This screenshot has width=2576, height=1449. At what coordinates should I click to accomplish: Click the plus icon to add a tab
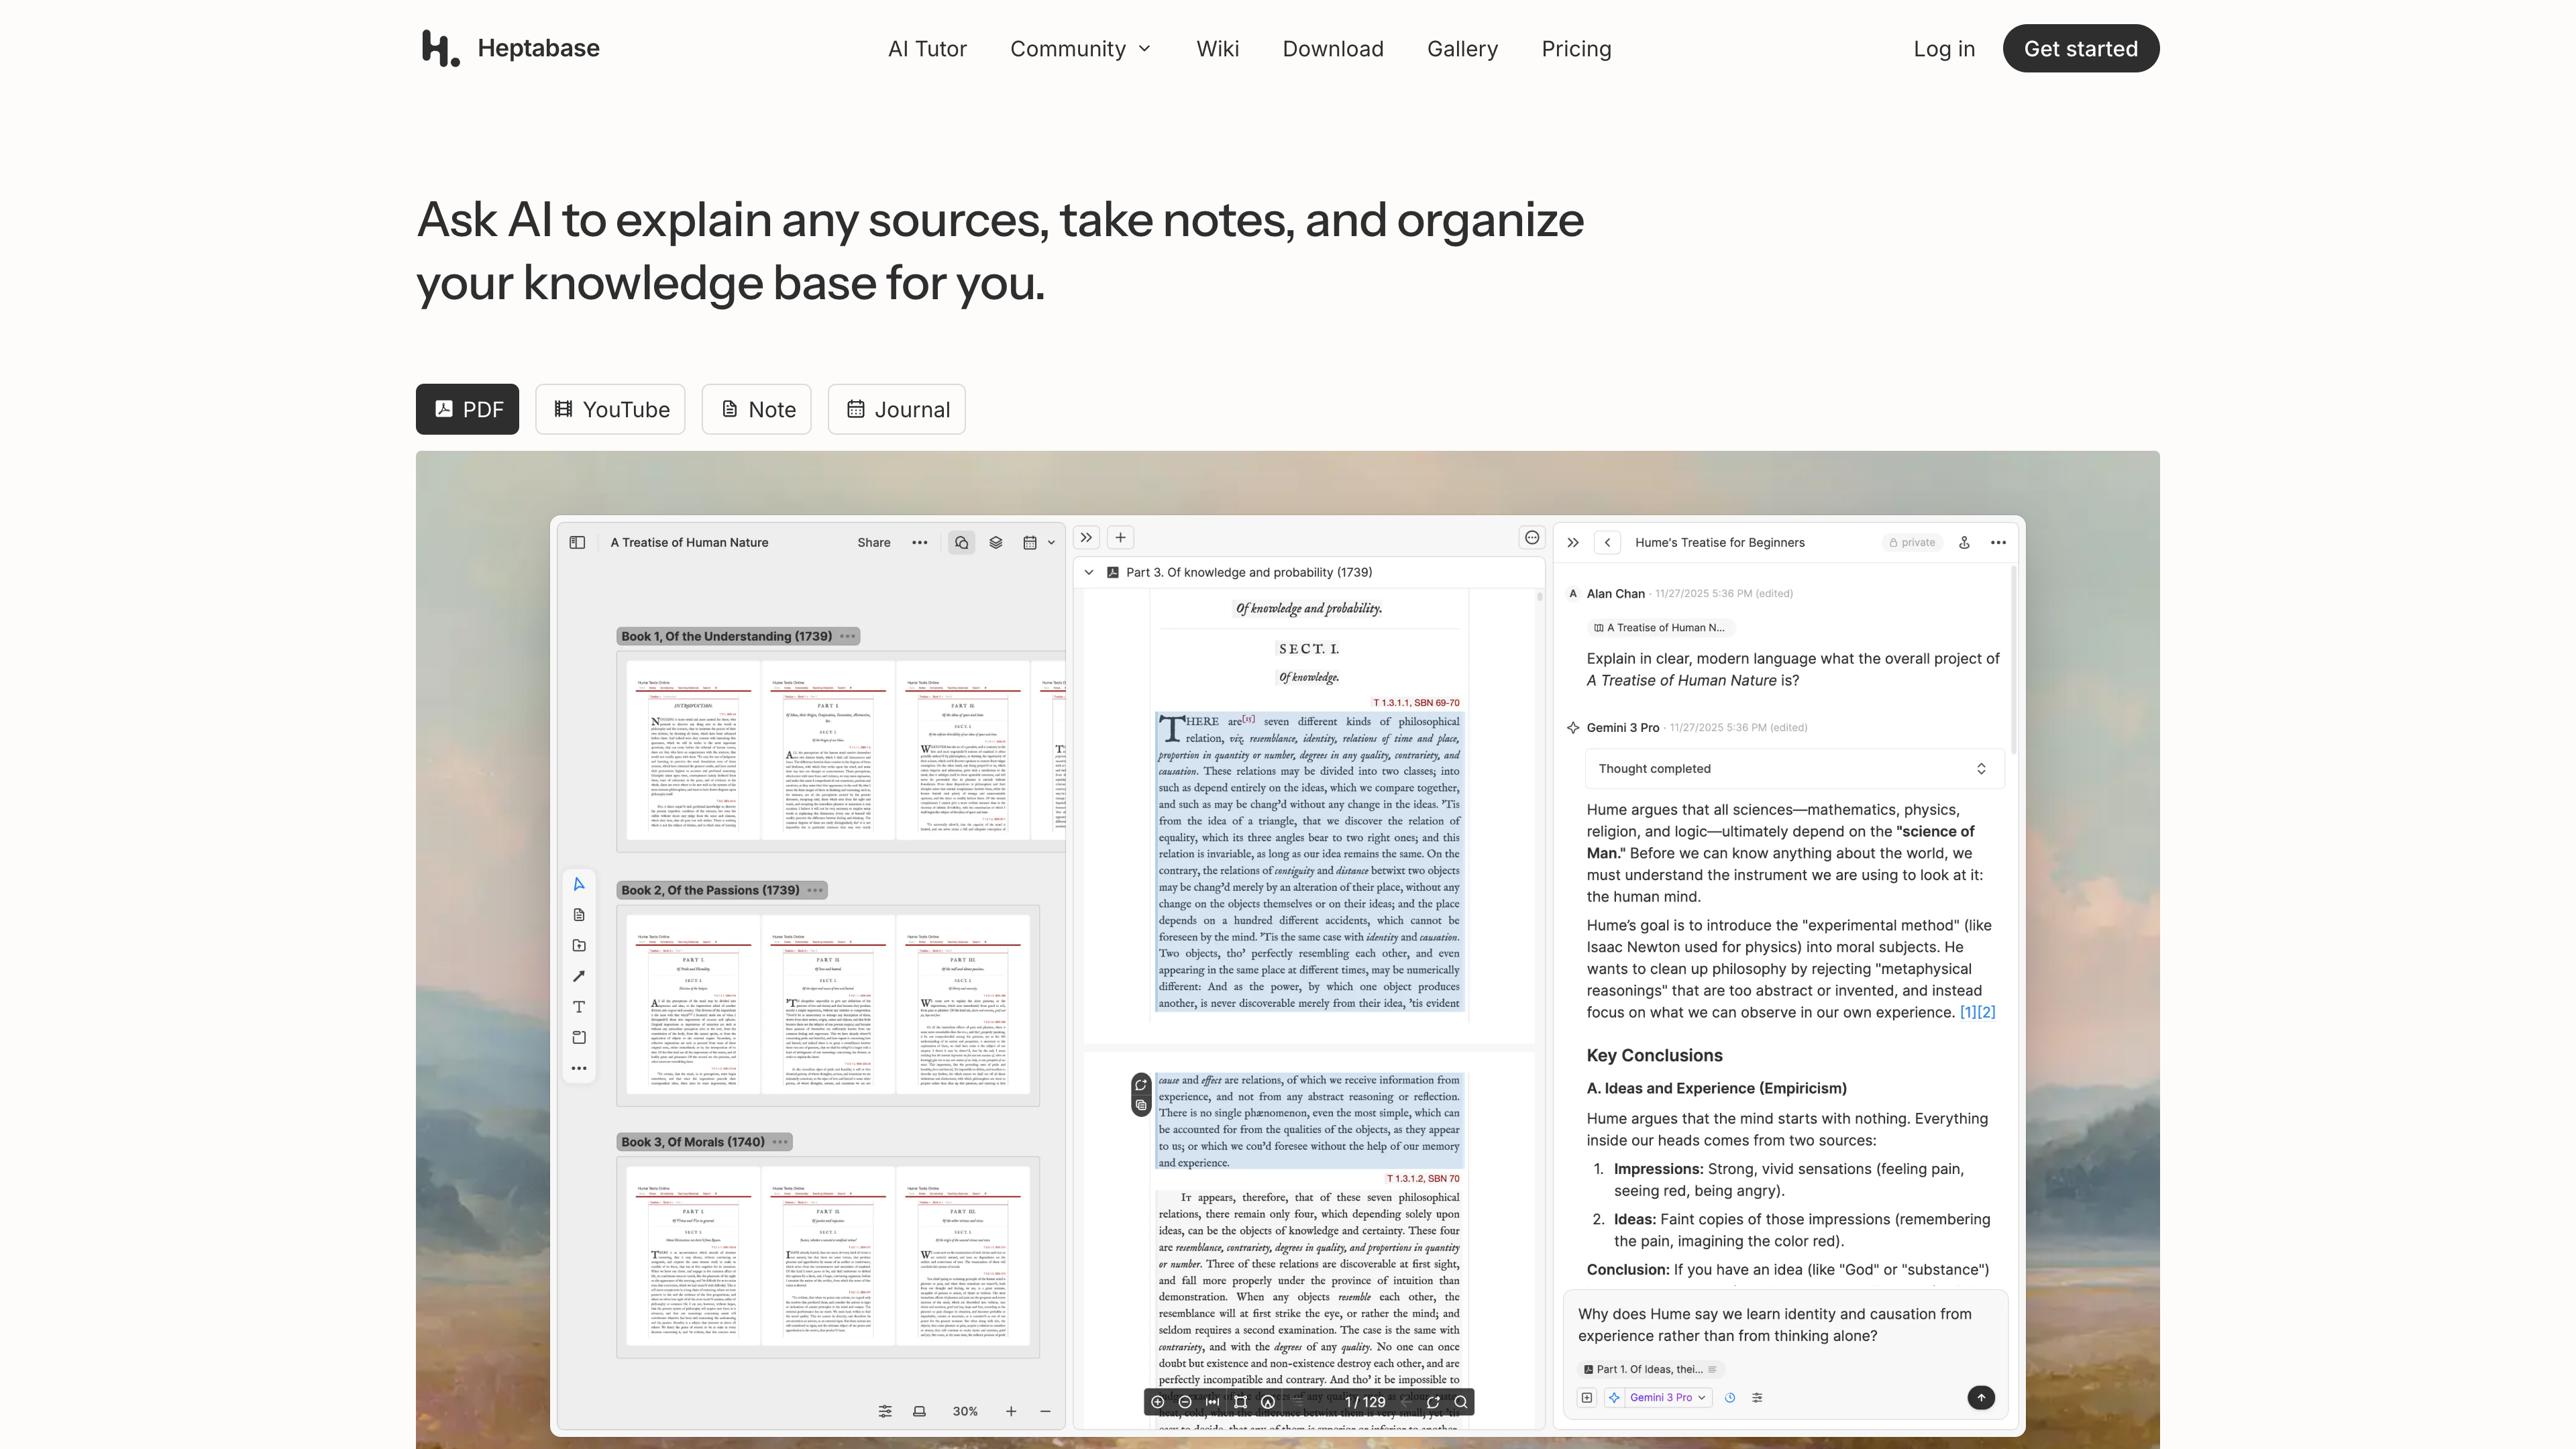click(x=1120, y=537)
